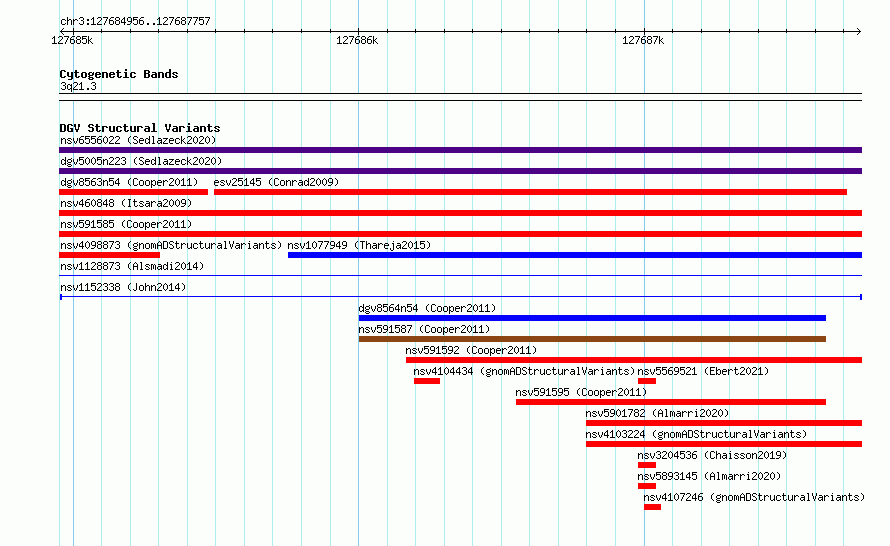The width and height of the screenshot is (890, 546).
Task: Open the dgv8563n54 (Cooper2011) variant label
Action: (x=129, y=182)
